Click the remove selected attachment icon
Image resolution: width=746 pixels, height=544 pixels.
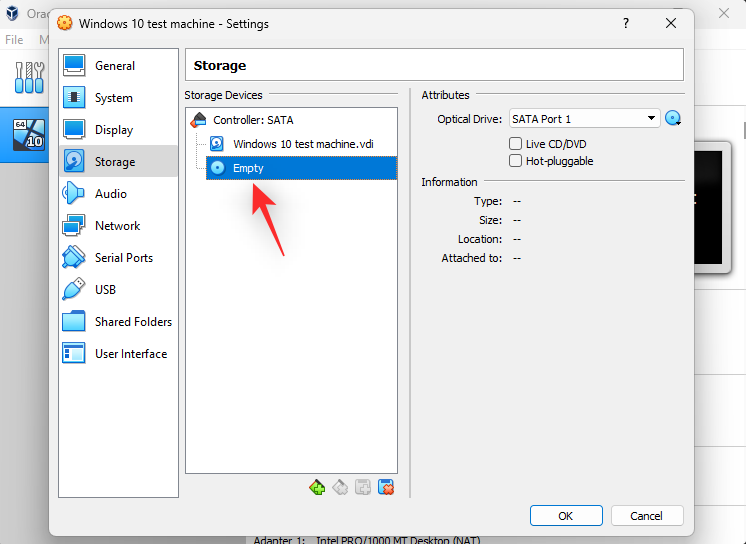pos(386,487)
